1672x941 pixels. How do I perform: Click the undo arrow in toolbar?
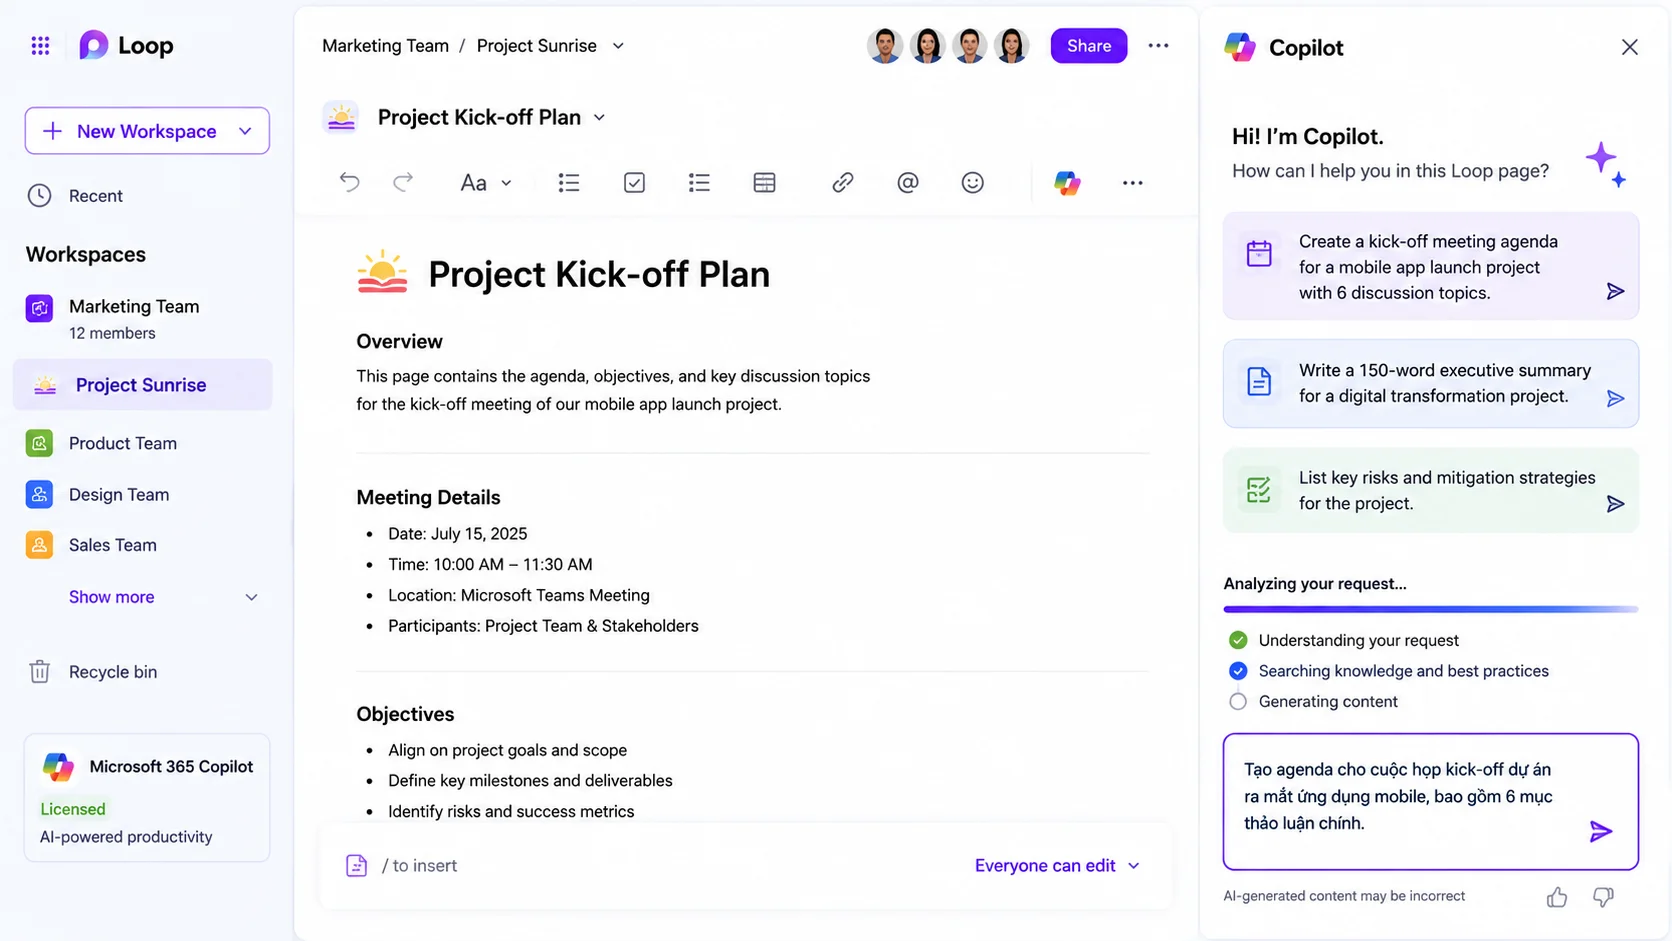349,182
